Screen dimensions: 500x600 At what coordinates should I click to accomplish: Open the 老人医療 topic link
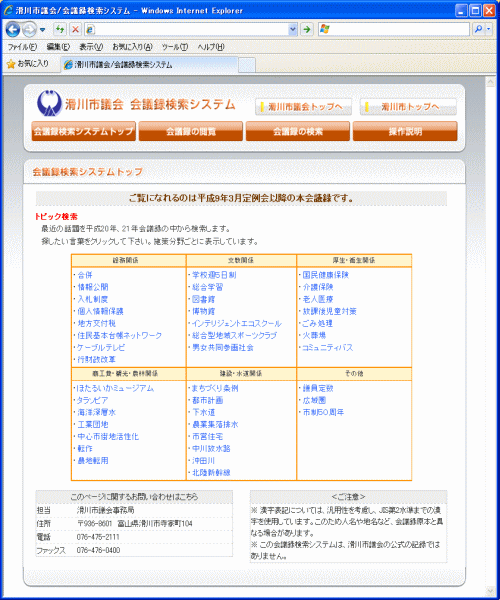318,299
